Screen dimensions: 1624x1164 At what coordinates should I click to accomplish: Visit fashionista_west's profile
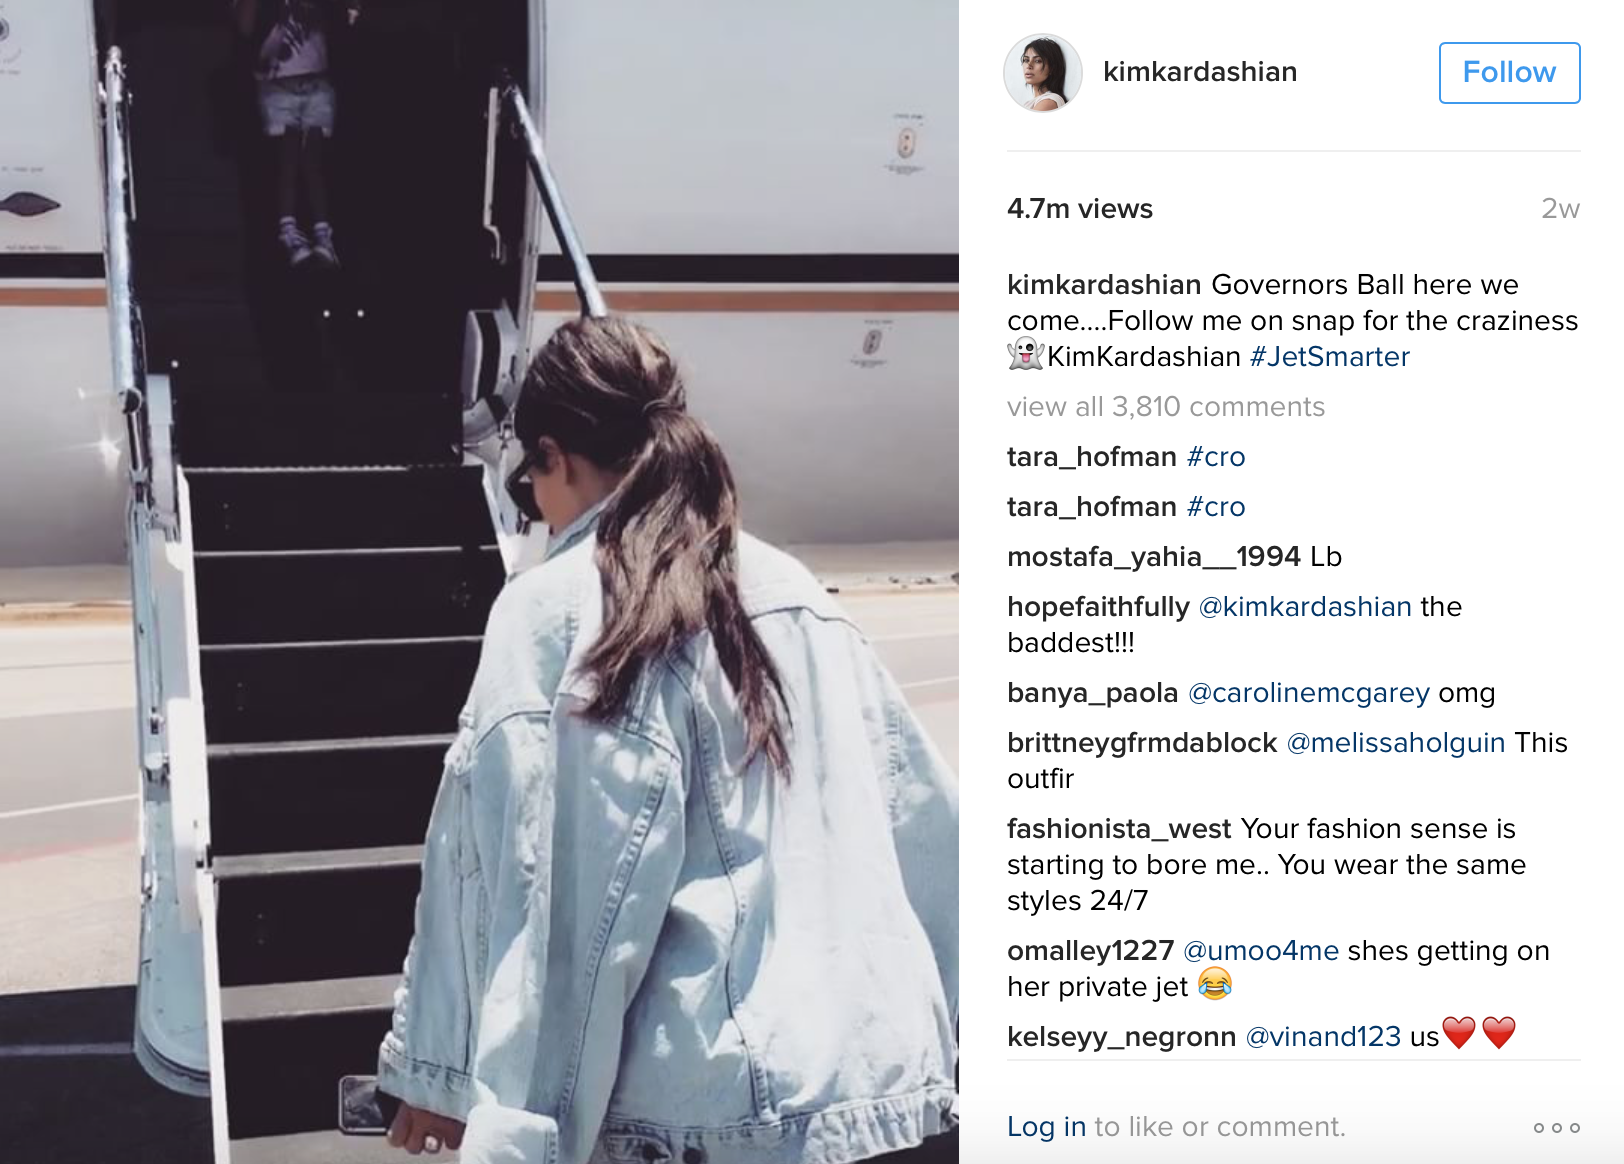click(1119, 828)
